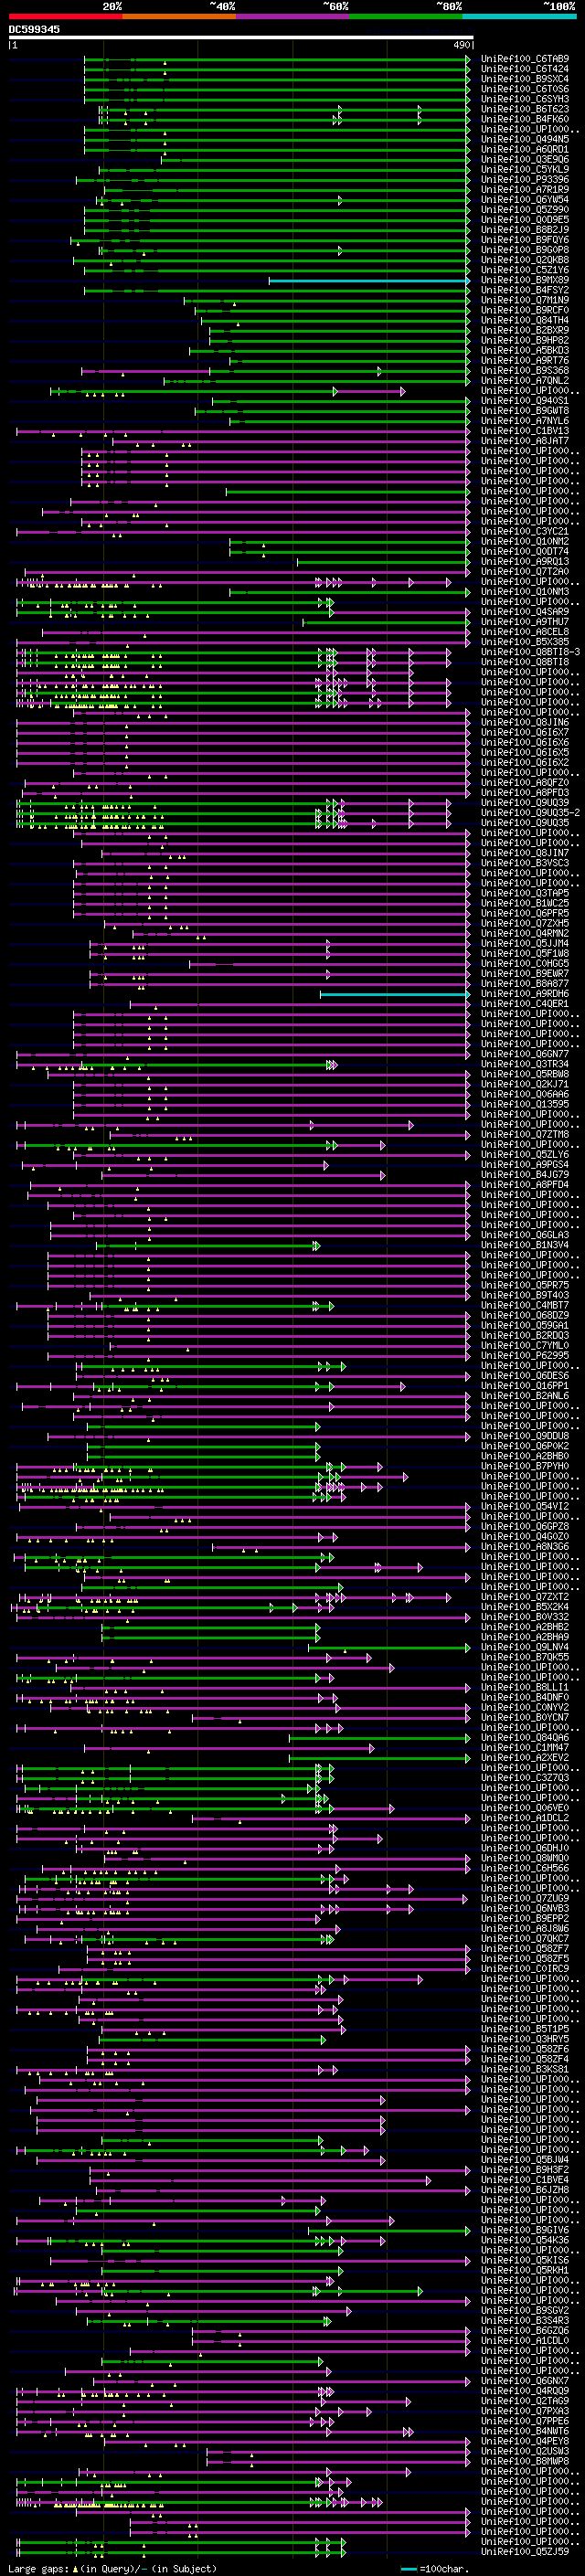
Task: Select the UniRef100_A7QNL2 label
Action: (525, 381)
